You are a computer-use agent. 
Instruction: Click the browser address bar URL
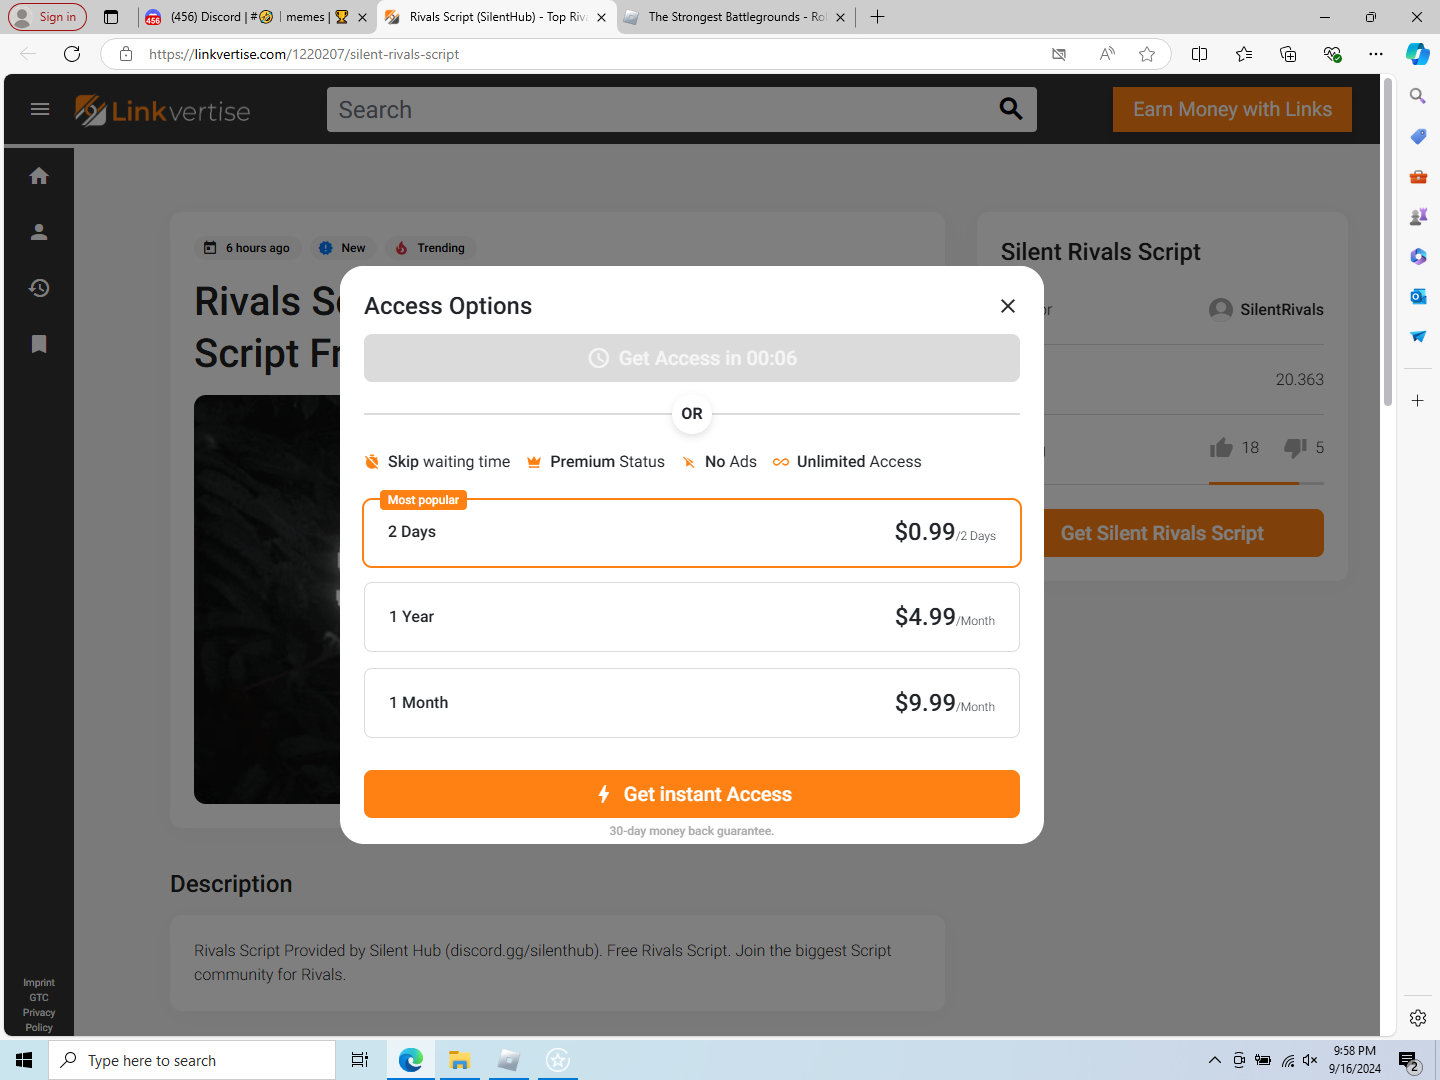304,54
